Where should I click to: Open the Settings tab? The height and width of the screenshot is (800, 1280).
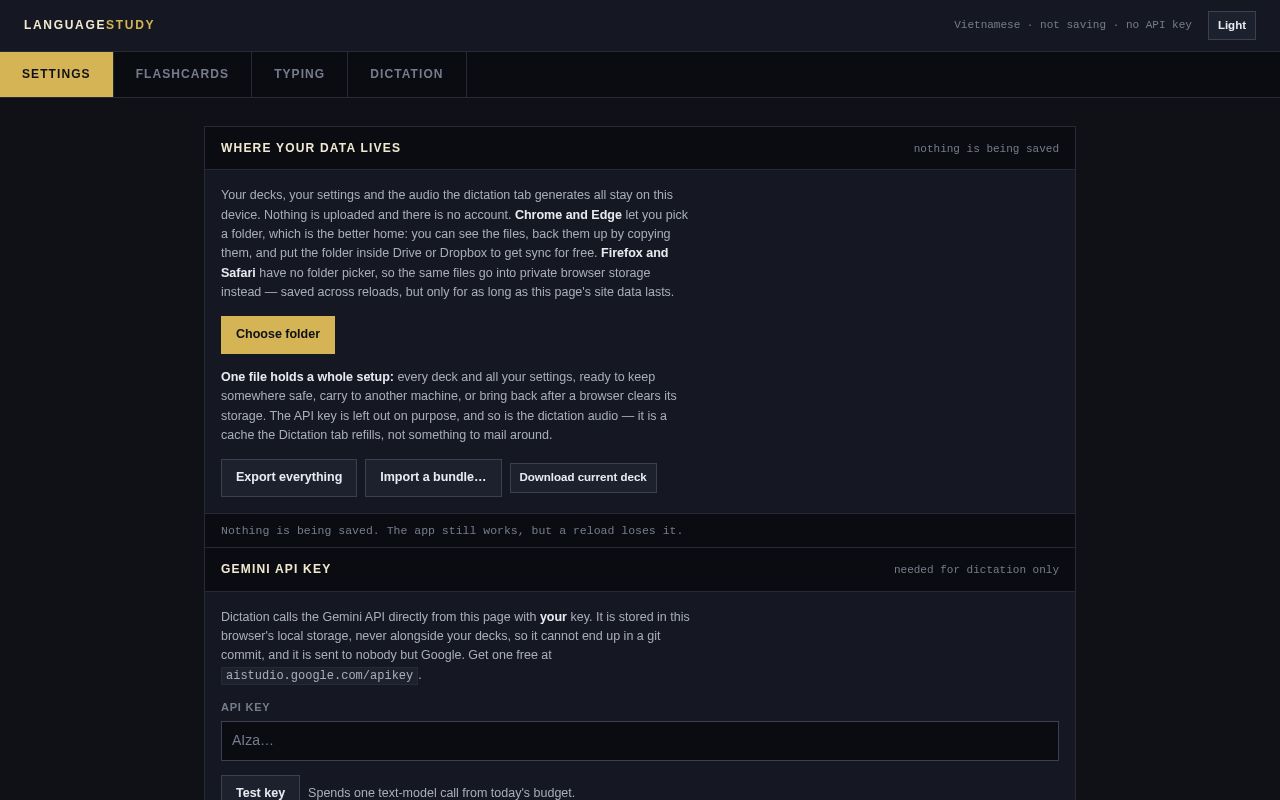(x=56, y=74)
